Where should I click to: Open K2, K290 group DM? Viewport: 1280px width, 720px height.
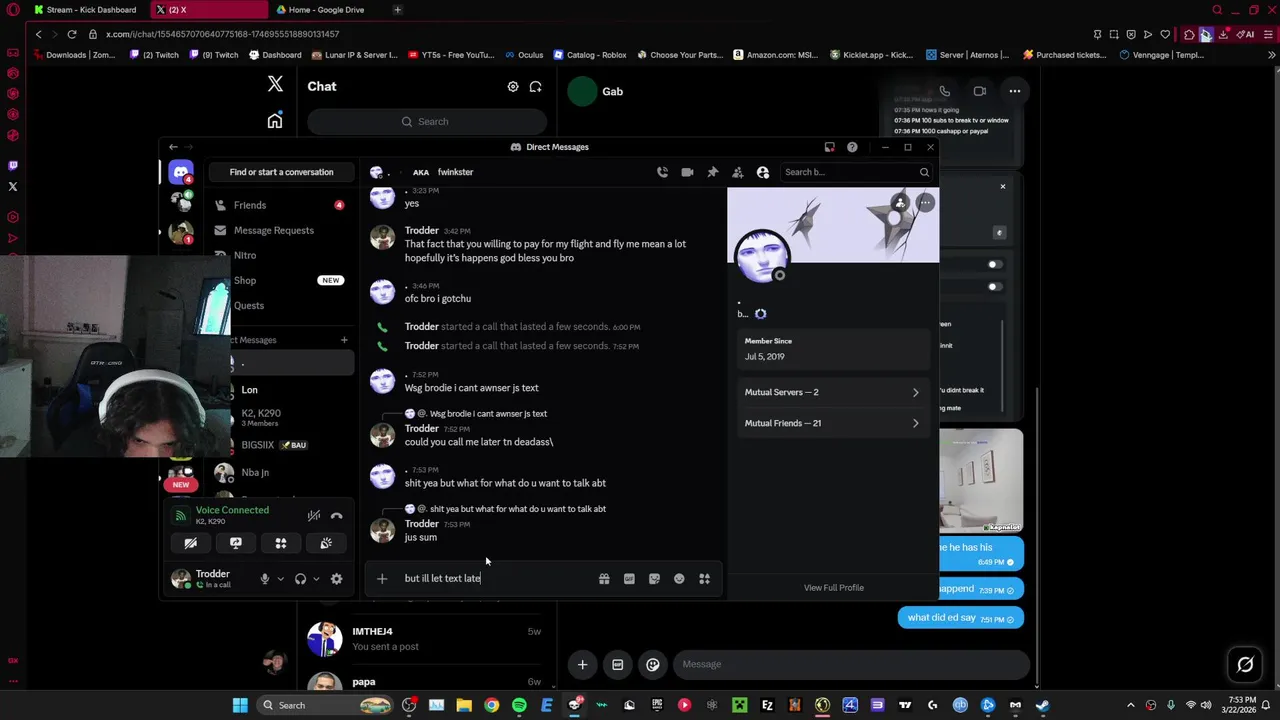click(281, 418)
